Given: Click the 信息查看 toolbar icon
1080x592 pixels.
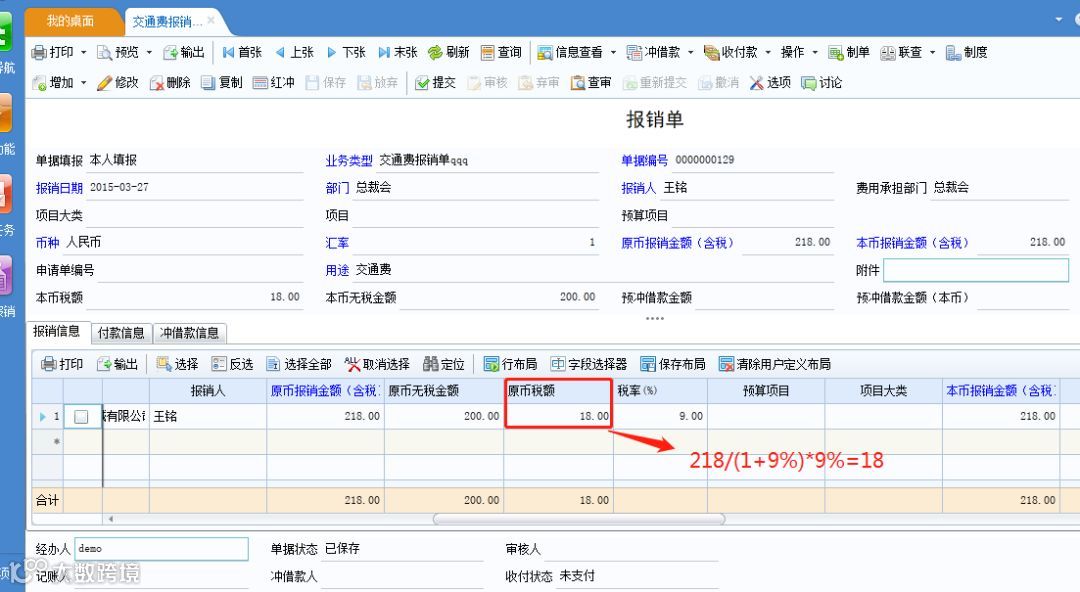Looking at the screenshot, I should (545, 52).
